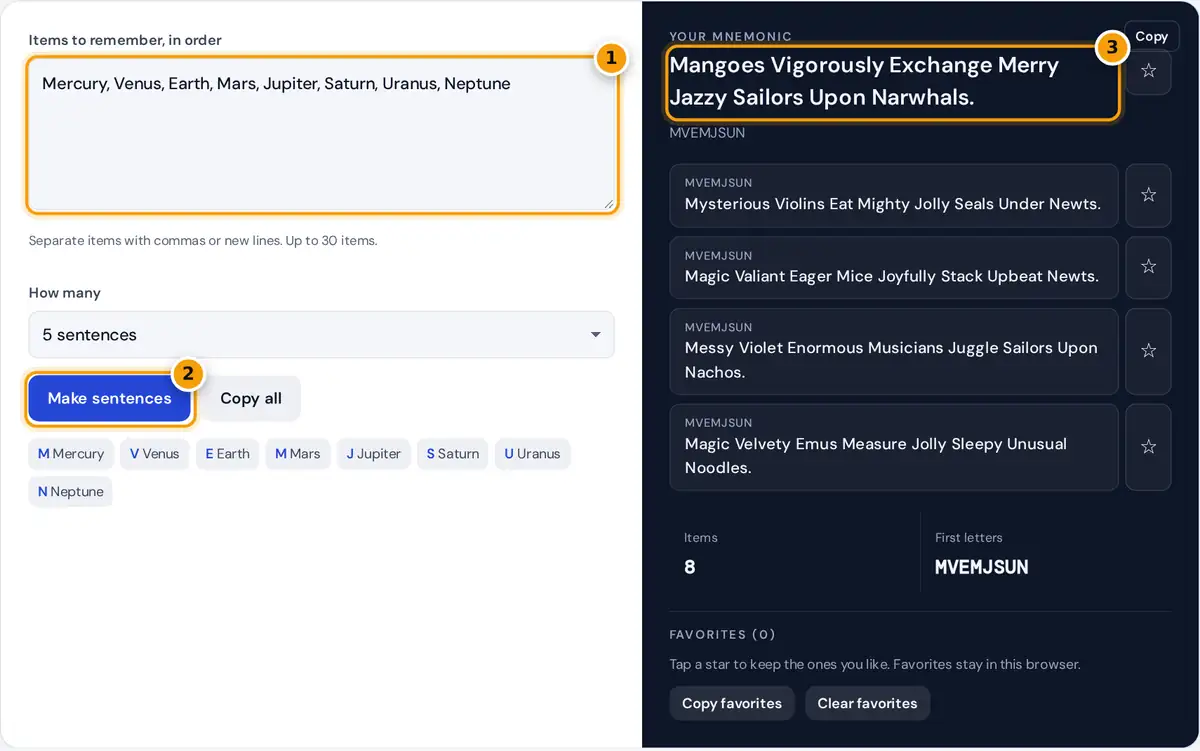
Task: Click the 'Separate items with commas' hint text
Action: (203, 241)
